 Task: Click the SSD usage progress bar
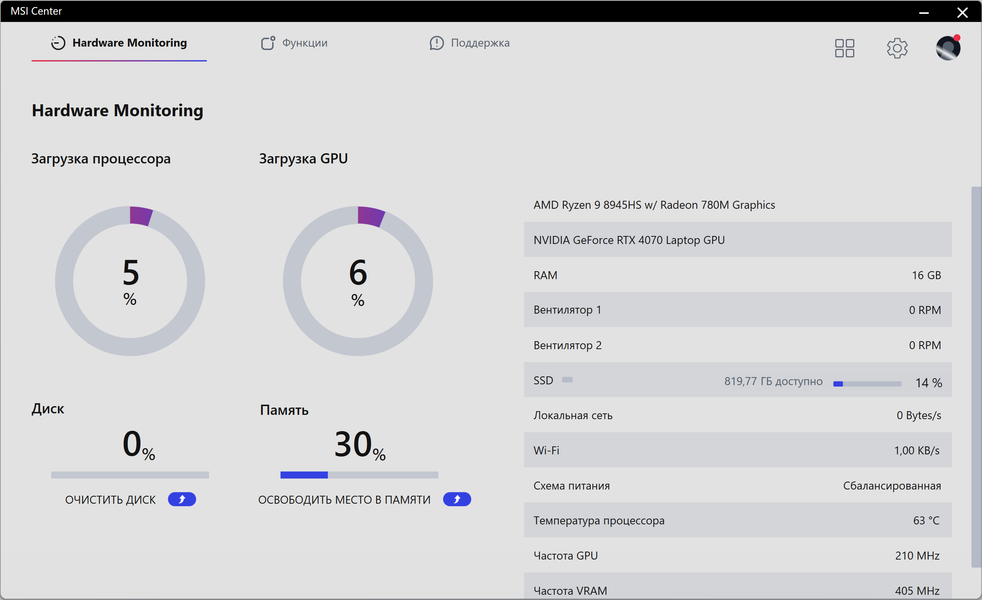coord(867,383)
